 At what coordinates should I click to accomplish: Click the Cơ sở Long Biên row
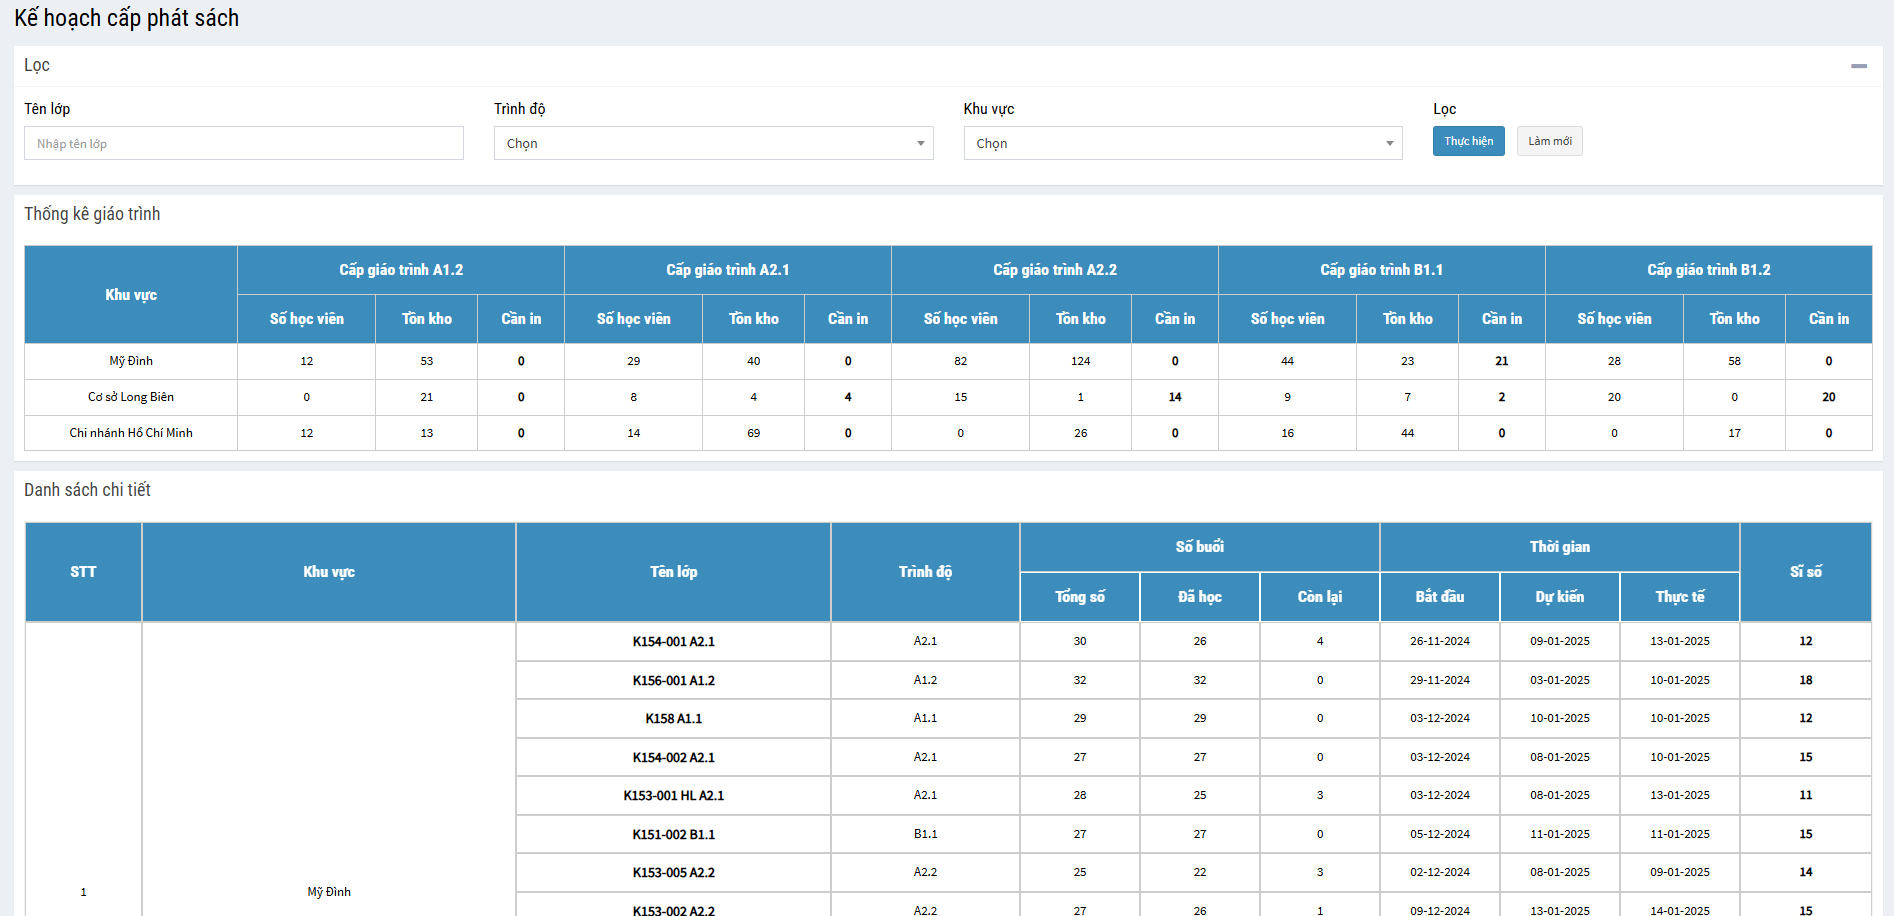[x=131, y=397]
